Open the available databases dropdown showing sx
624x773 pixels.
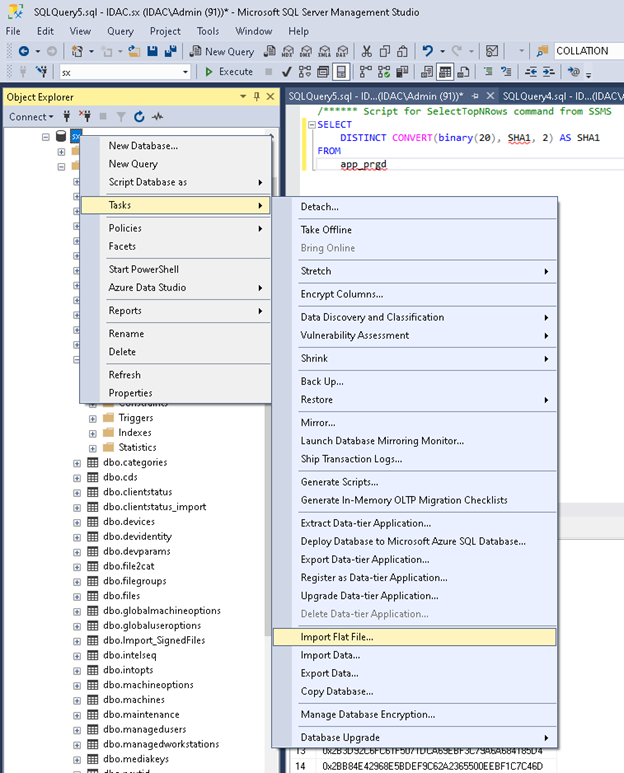pos(124,72)
